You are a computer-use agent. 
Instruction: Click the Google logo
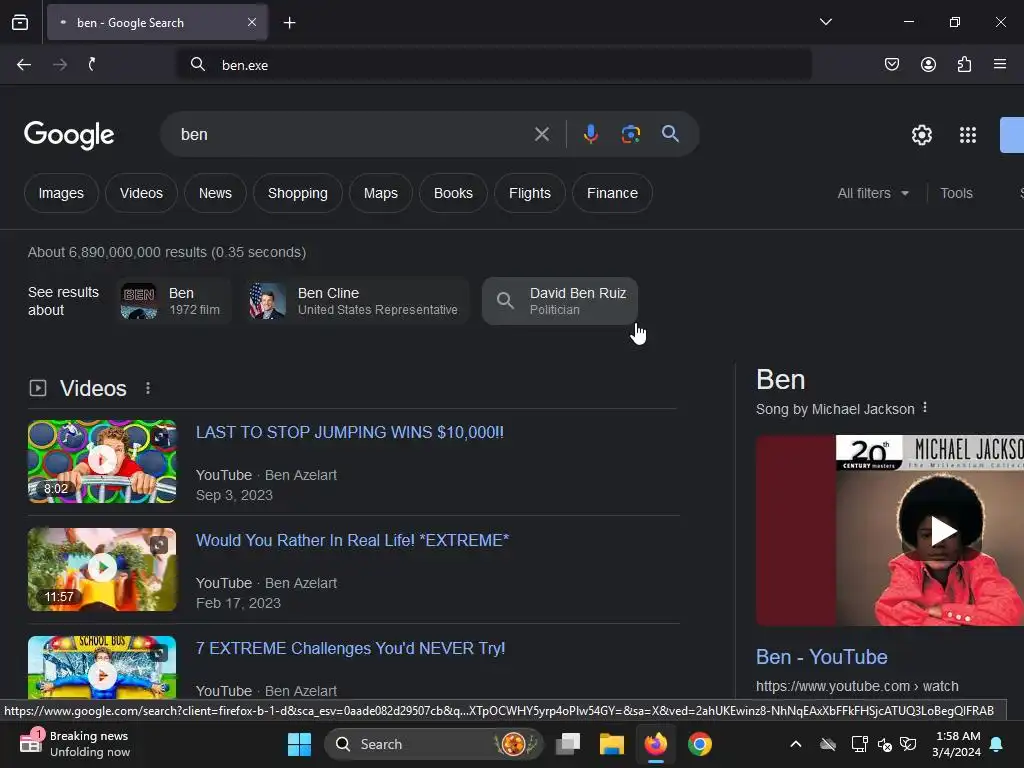coord(69,135)
